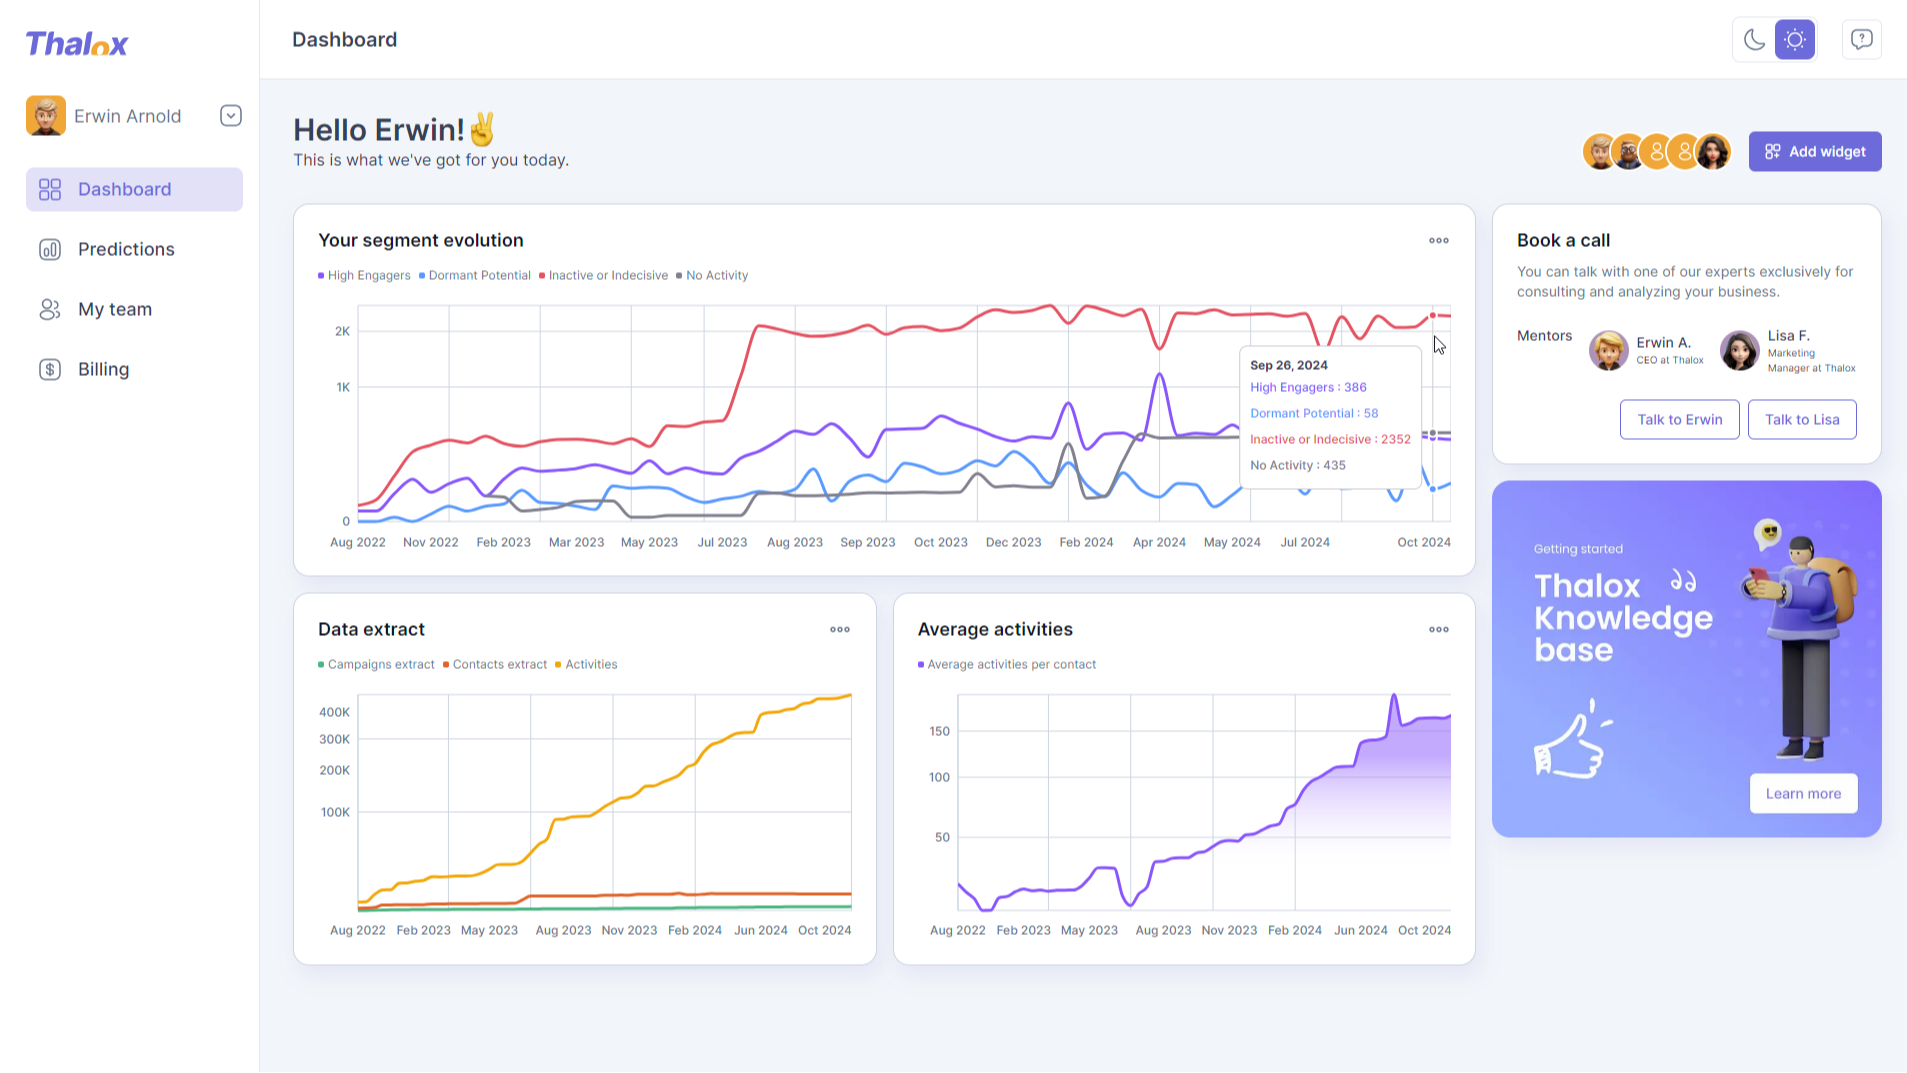The width and height of the screenshot is (1907, 1073).
Task: Click the My team people icon
Action: pyautogui.click(x=50, y=309)
